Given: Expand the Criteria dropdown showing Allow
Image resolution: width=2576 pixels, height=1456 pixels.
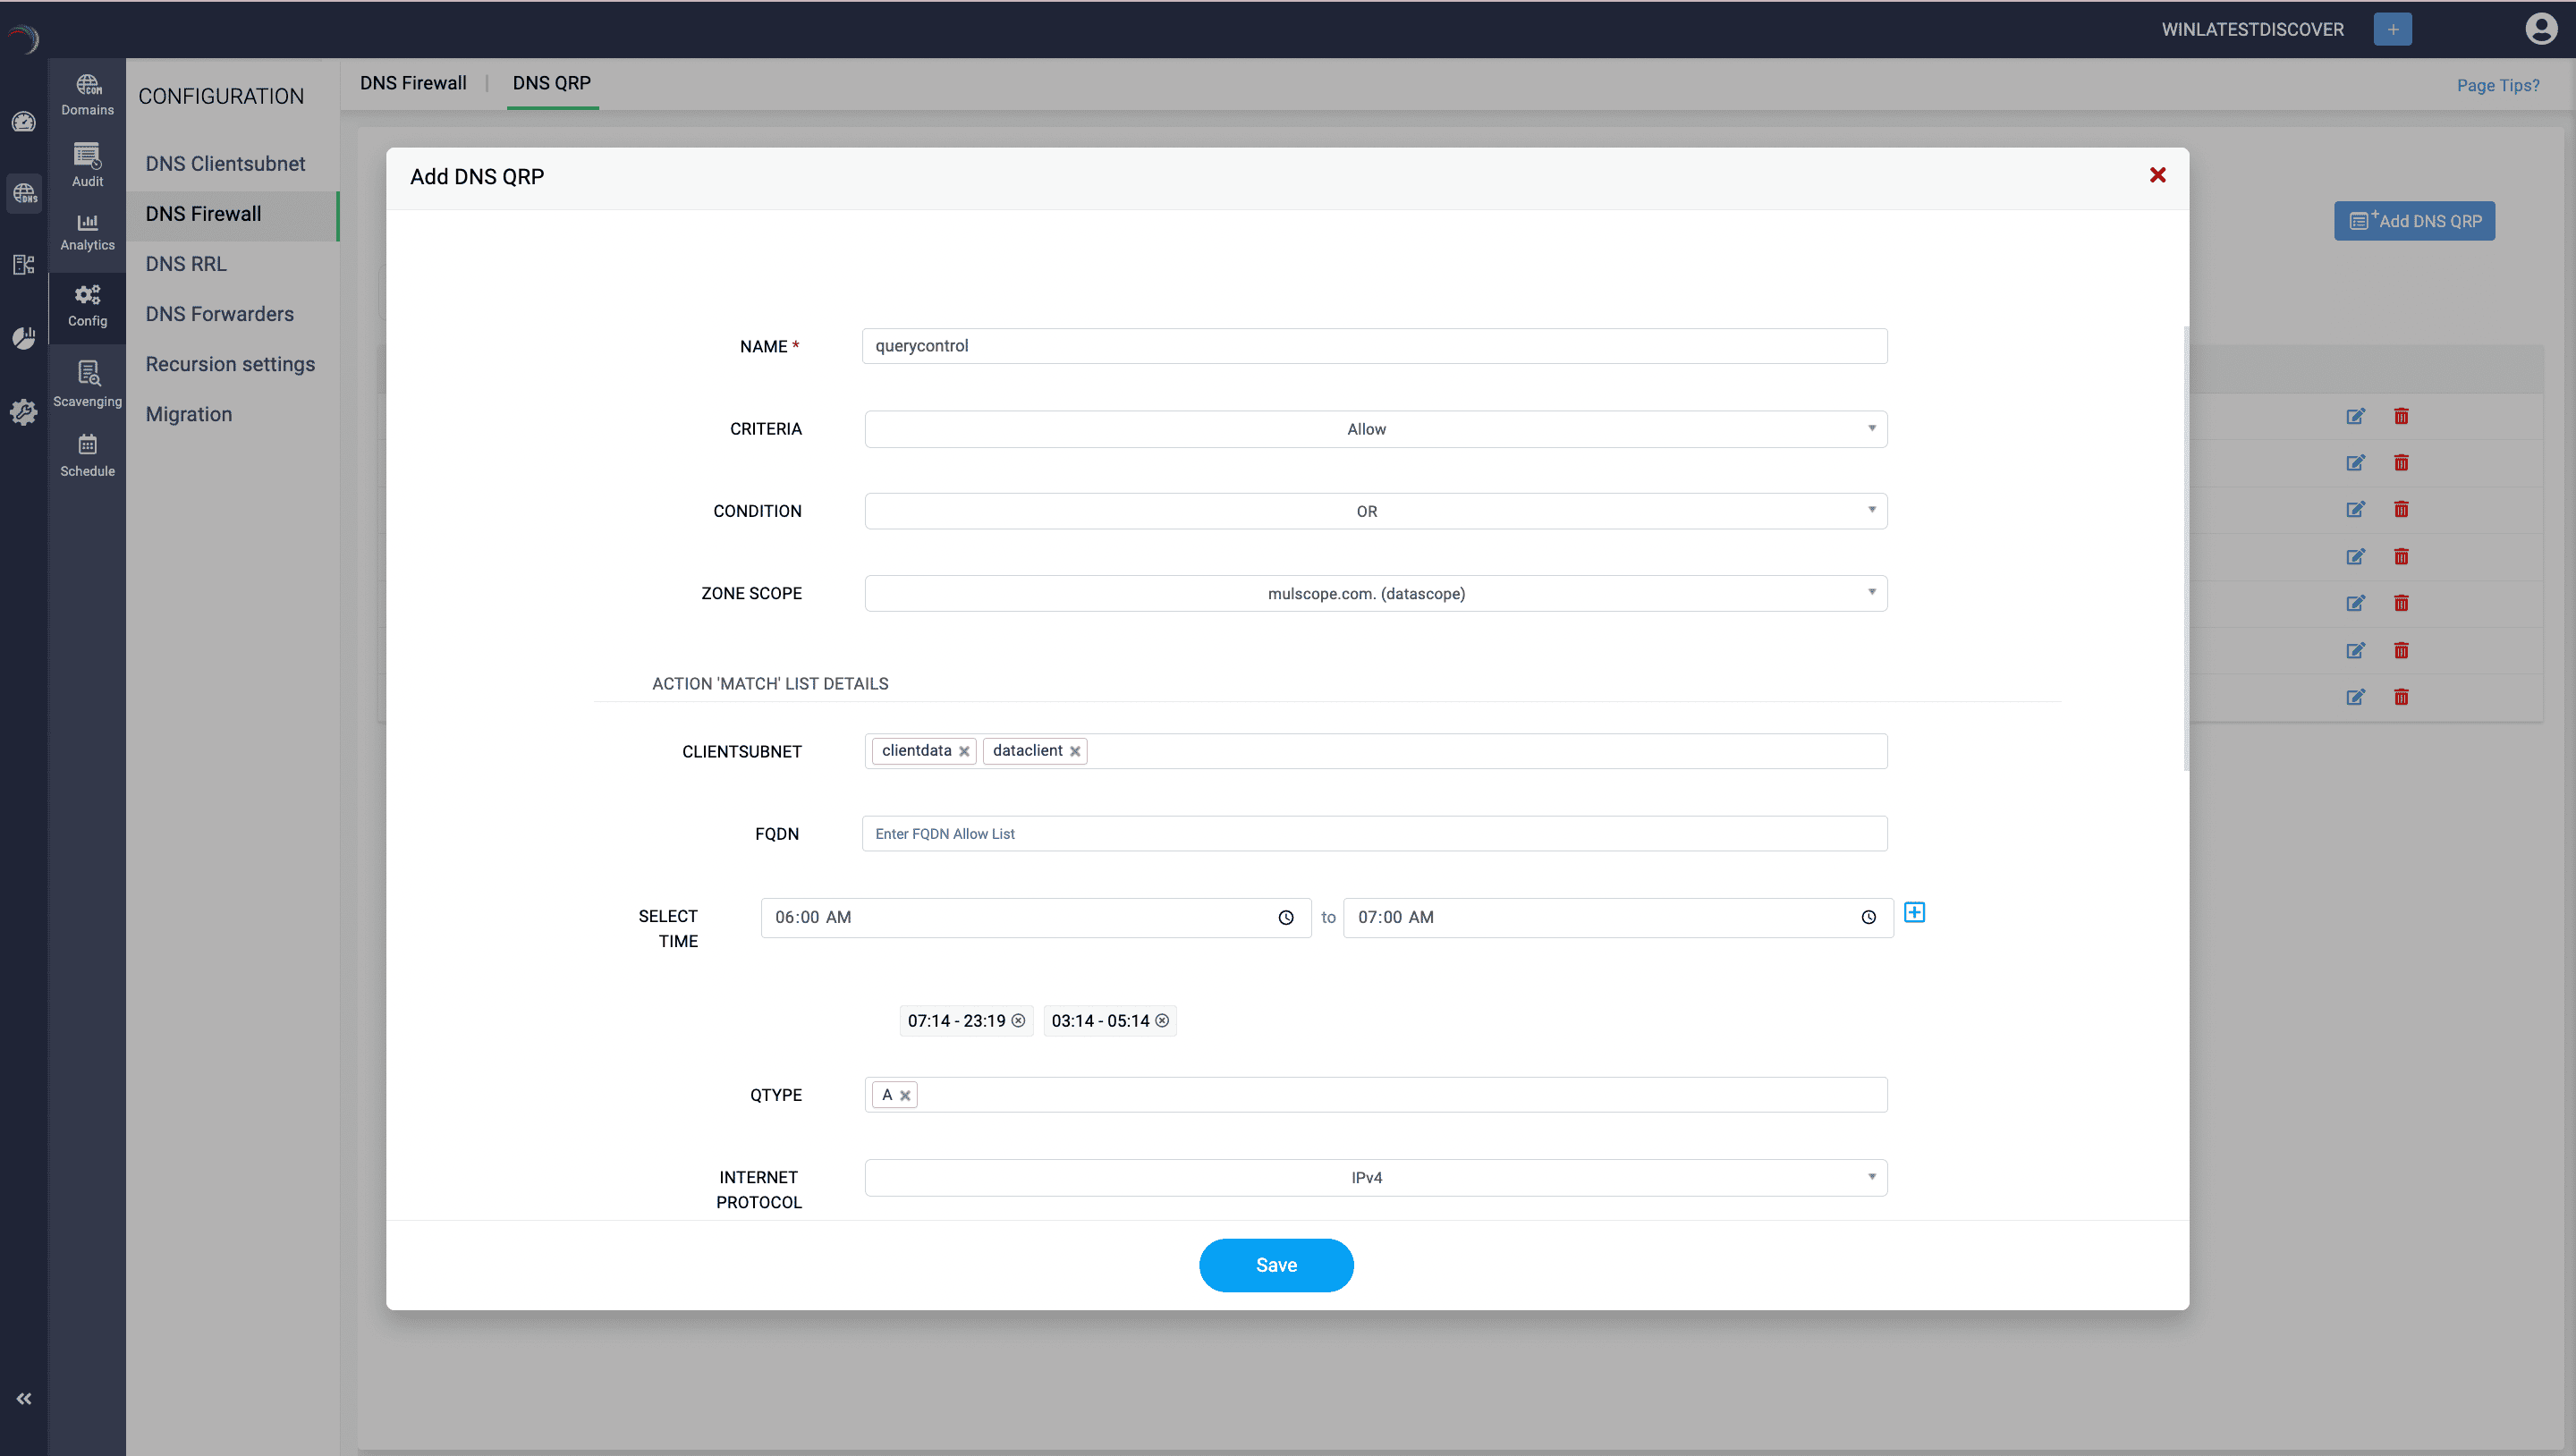Looking at the screenshot, I should pos(1375,429).
